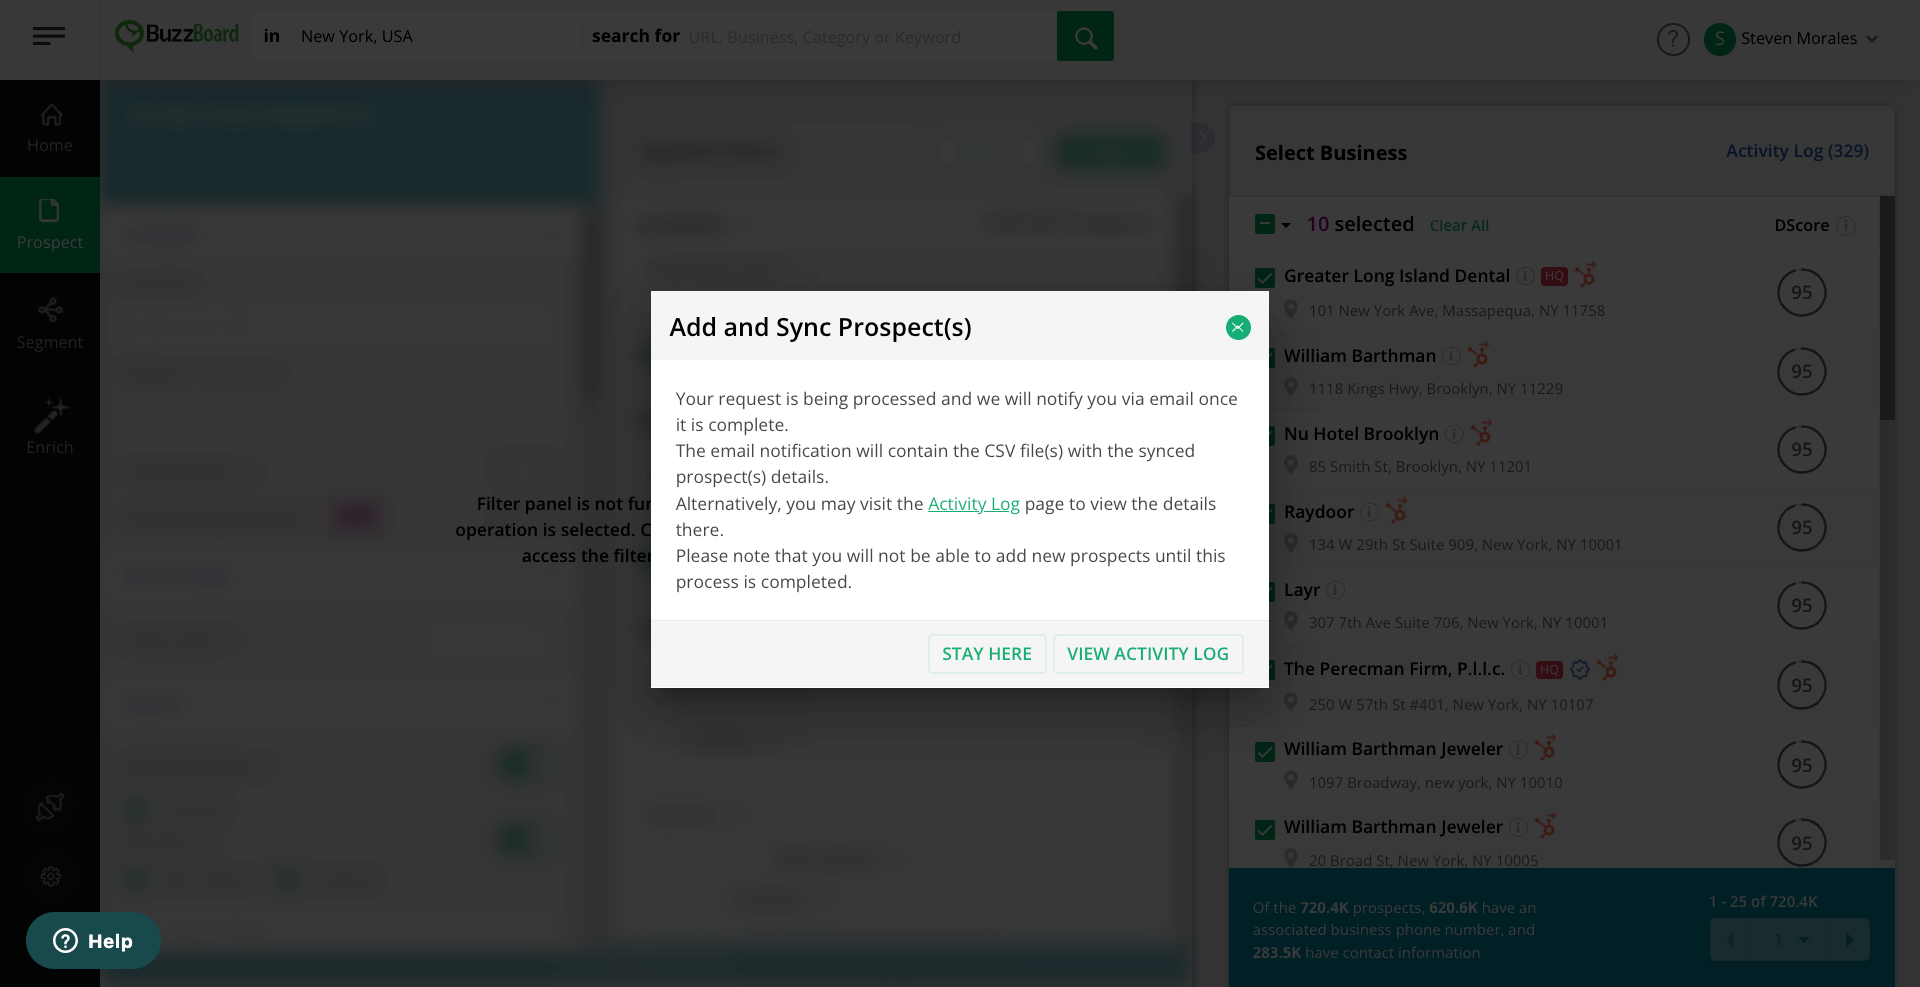Uncheck William Barthman Jeweler at 1097 Broadway

tap(1265, 751)
